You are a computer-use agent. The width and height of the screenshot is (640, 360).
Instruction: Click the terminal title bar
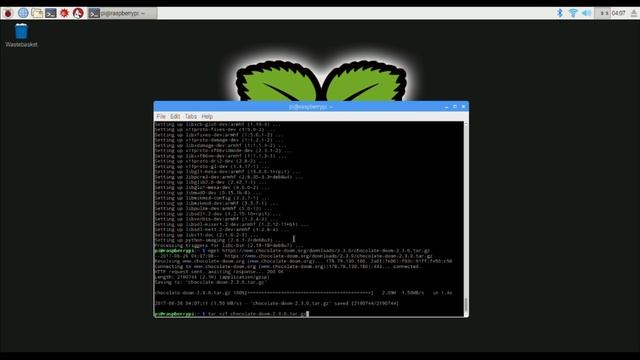point(311,107)
